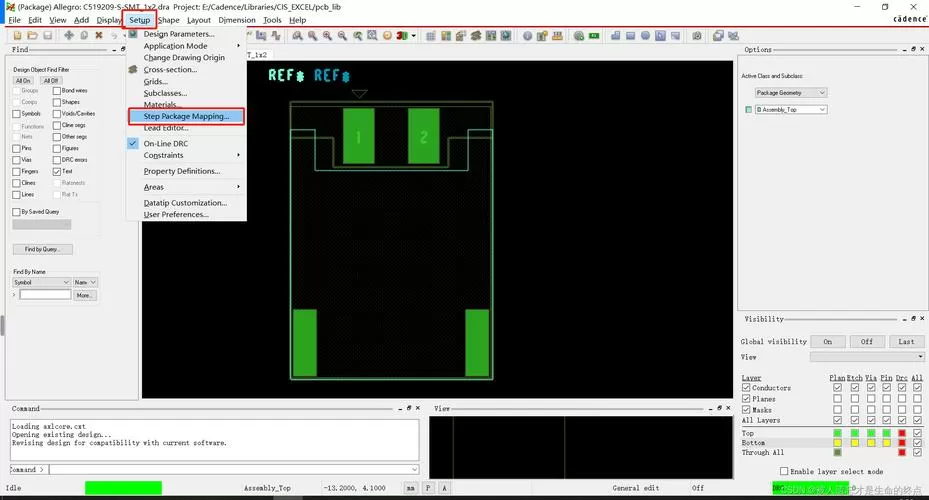Click the Find by Query button
Viewport: 929px width, 500px height.
[x=43, y=249]
